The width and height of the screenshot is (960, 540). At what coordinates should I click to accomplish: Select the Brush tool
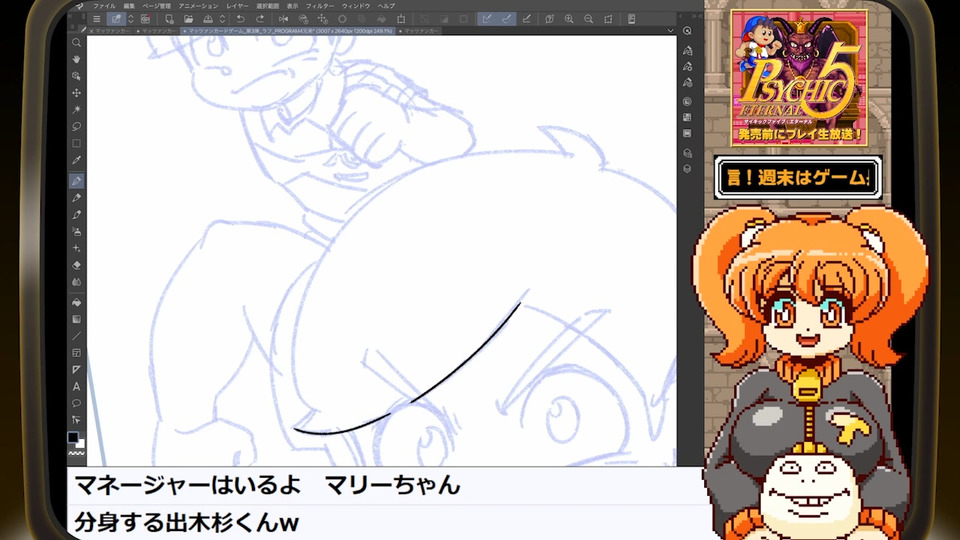77,215
